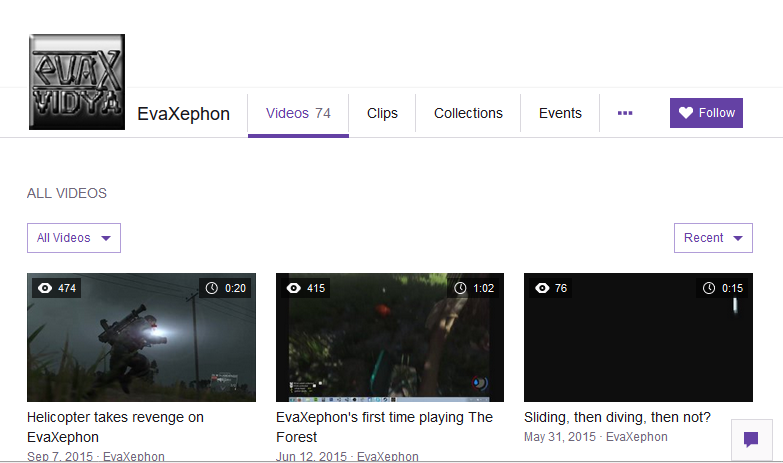Click the clock duration icon showing 0:20
The image size is (783, 463).
(212, 288)
